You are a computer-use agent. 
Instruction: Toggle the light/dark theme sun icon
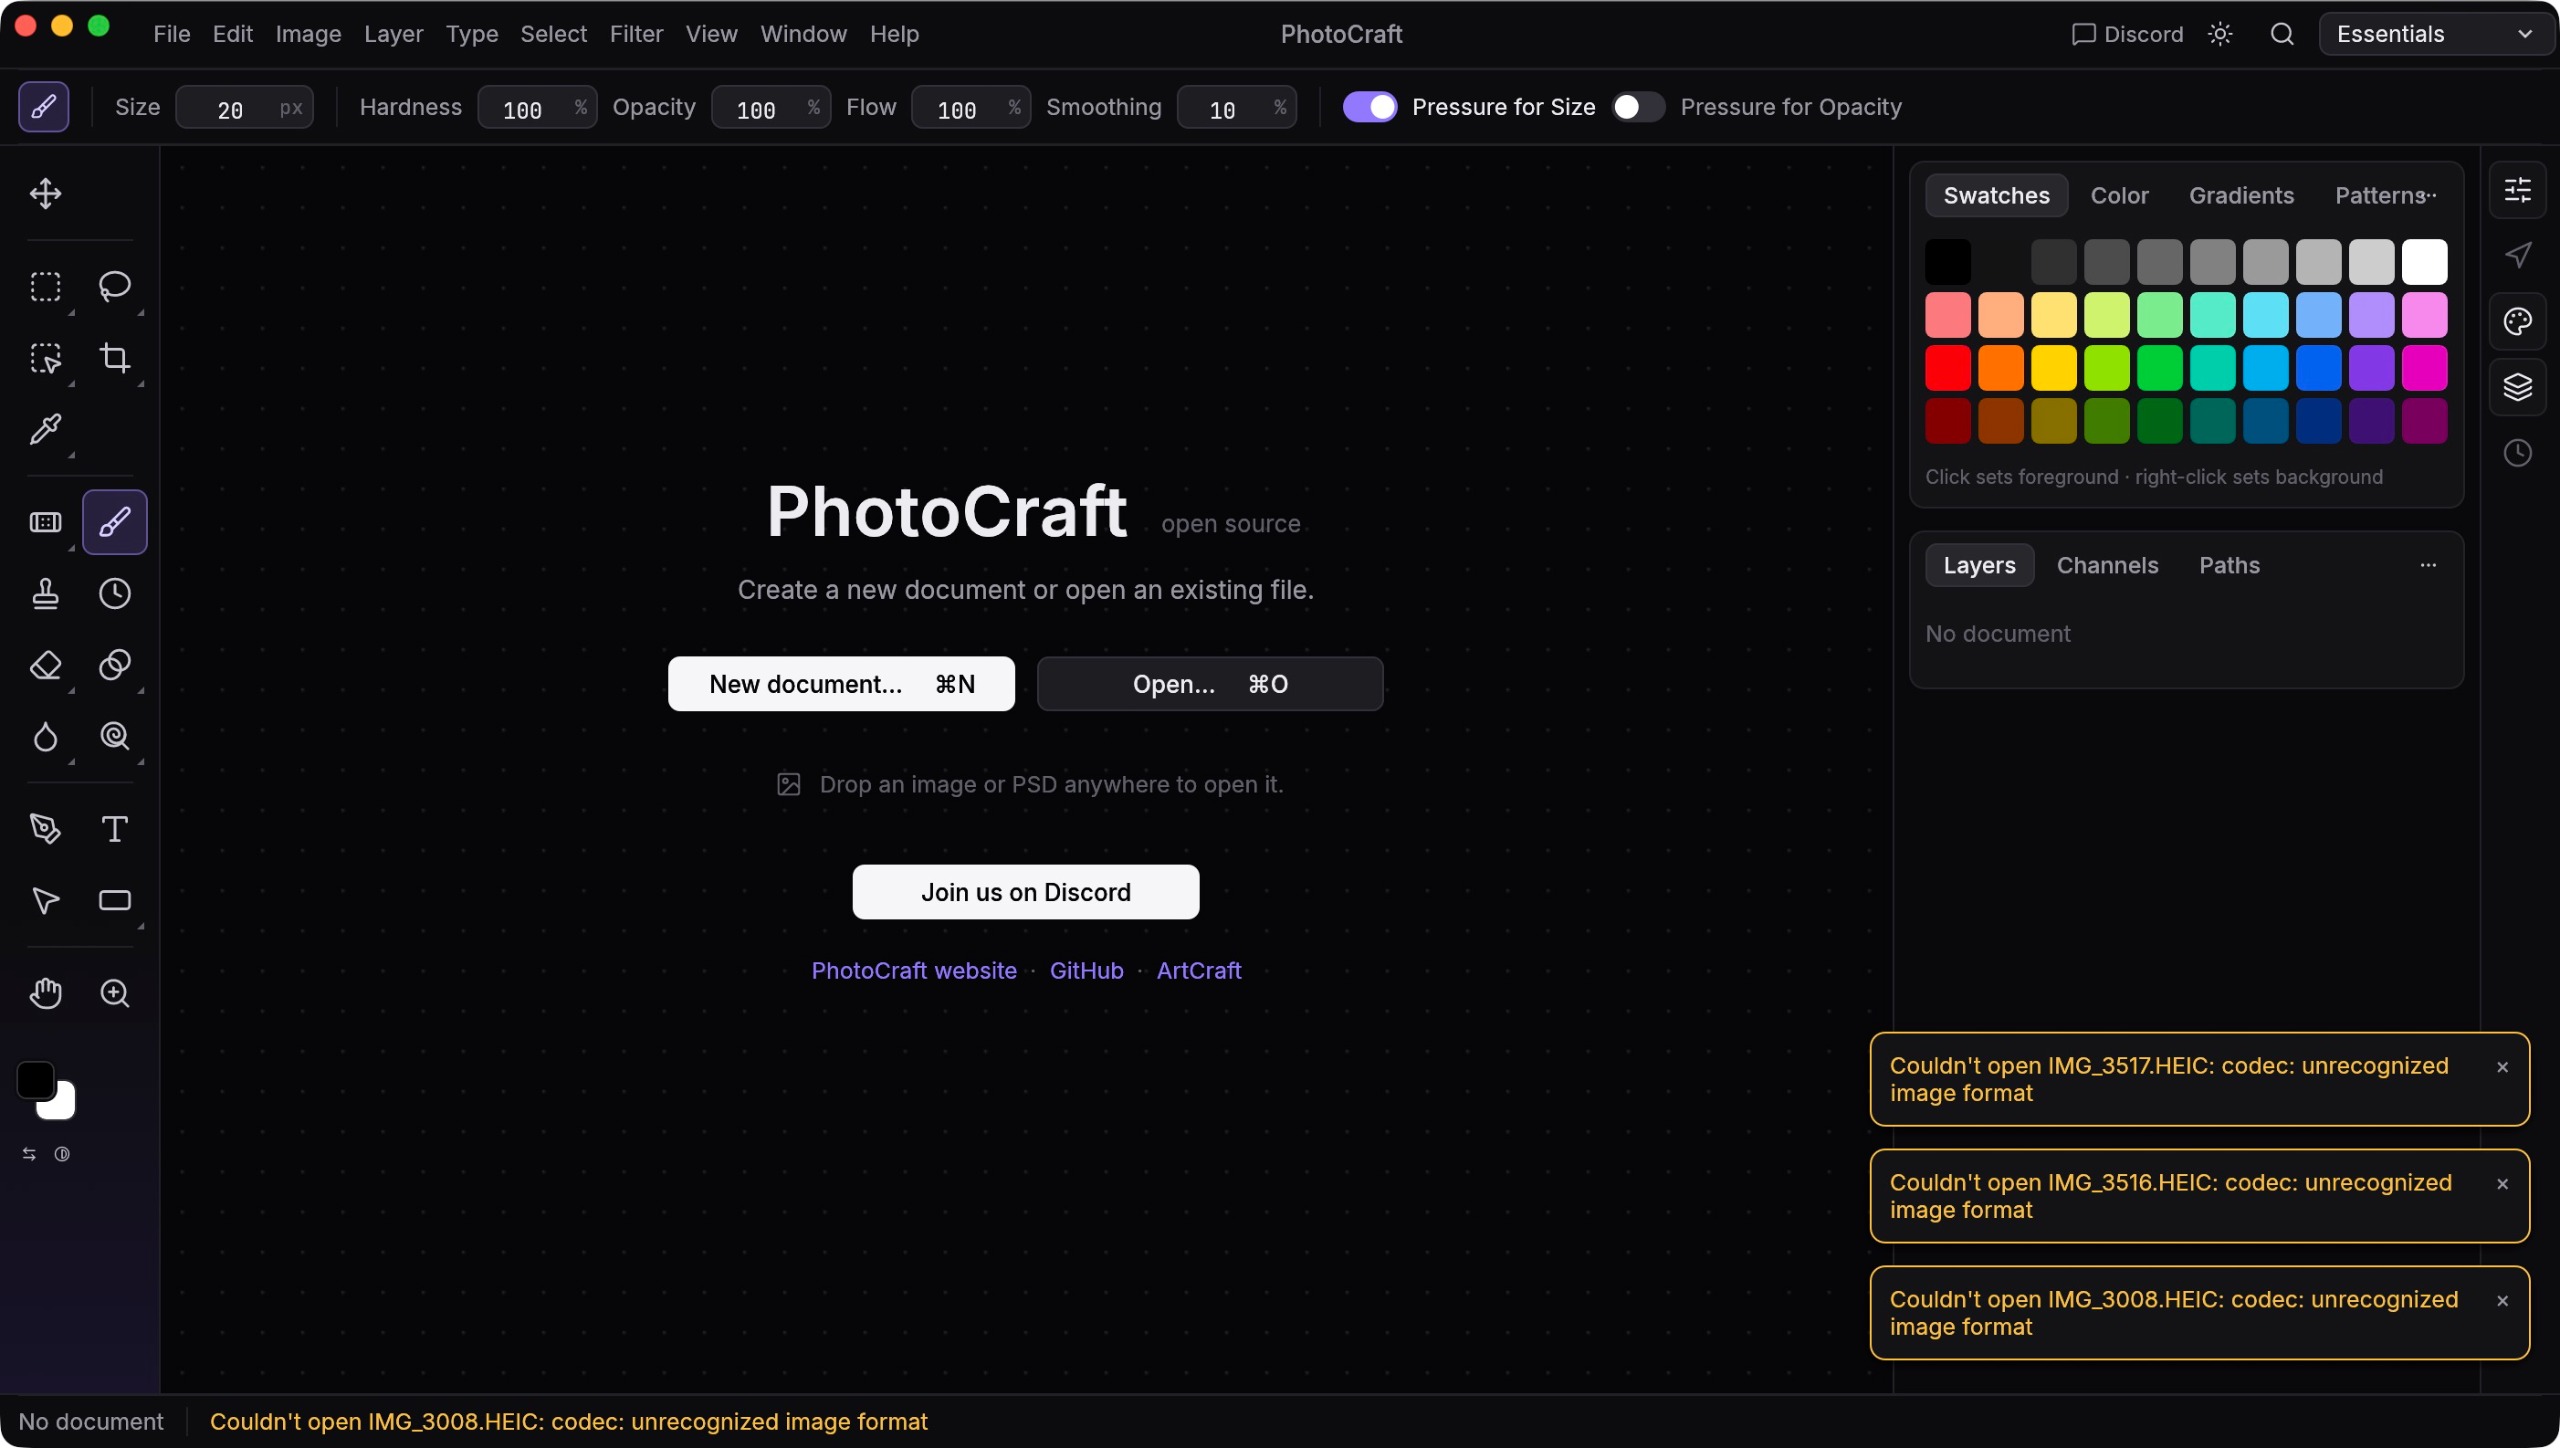click(x=2220, y=34)
